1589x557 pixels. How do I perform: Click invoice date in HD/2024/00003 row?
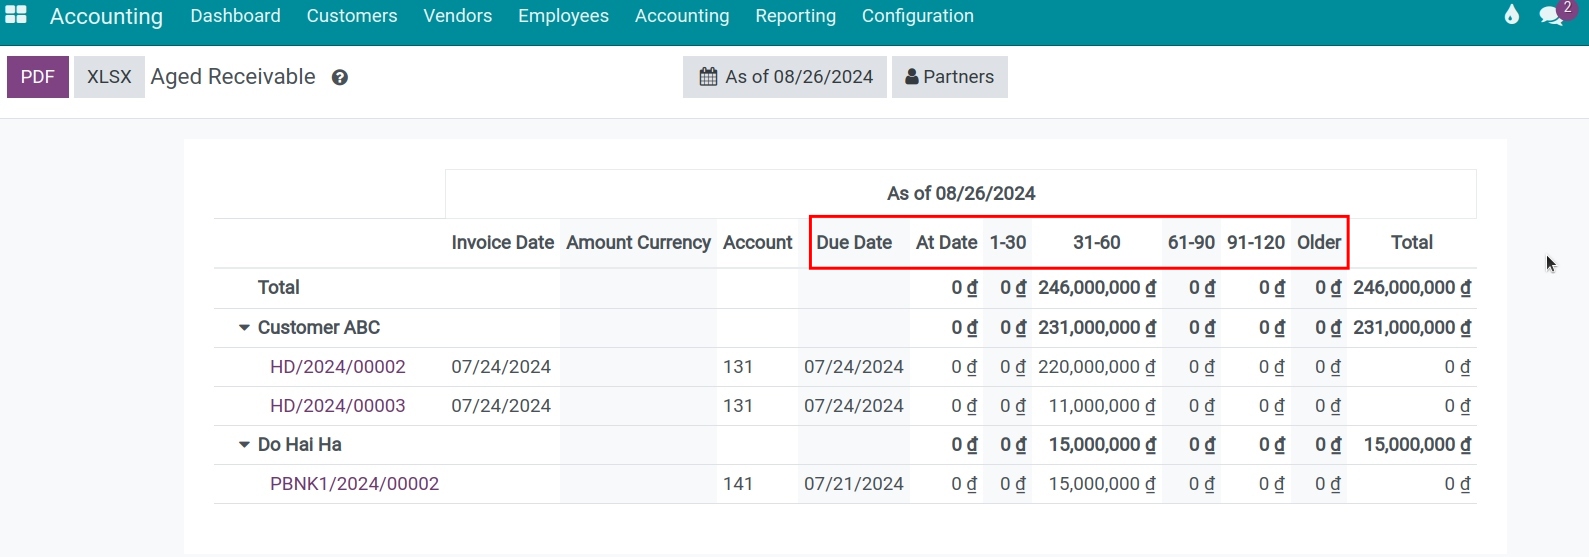[x=501, y=406]
